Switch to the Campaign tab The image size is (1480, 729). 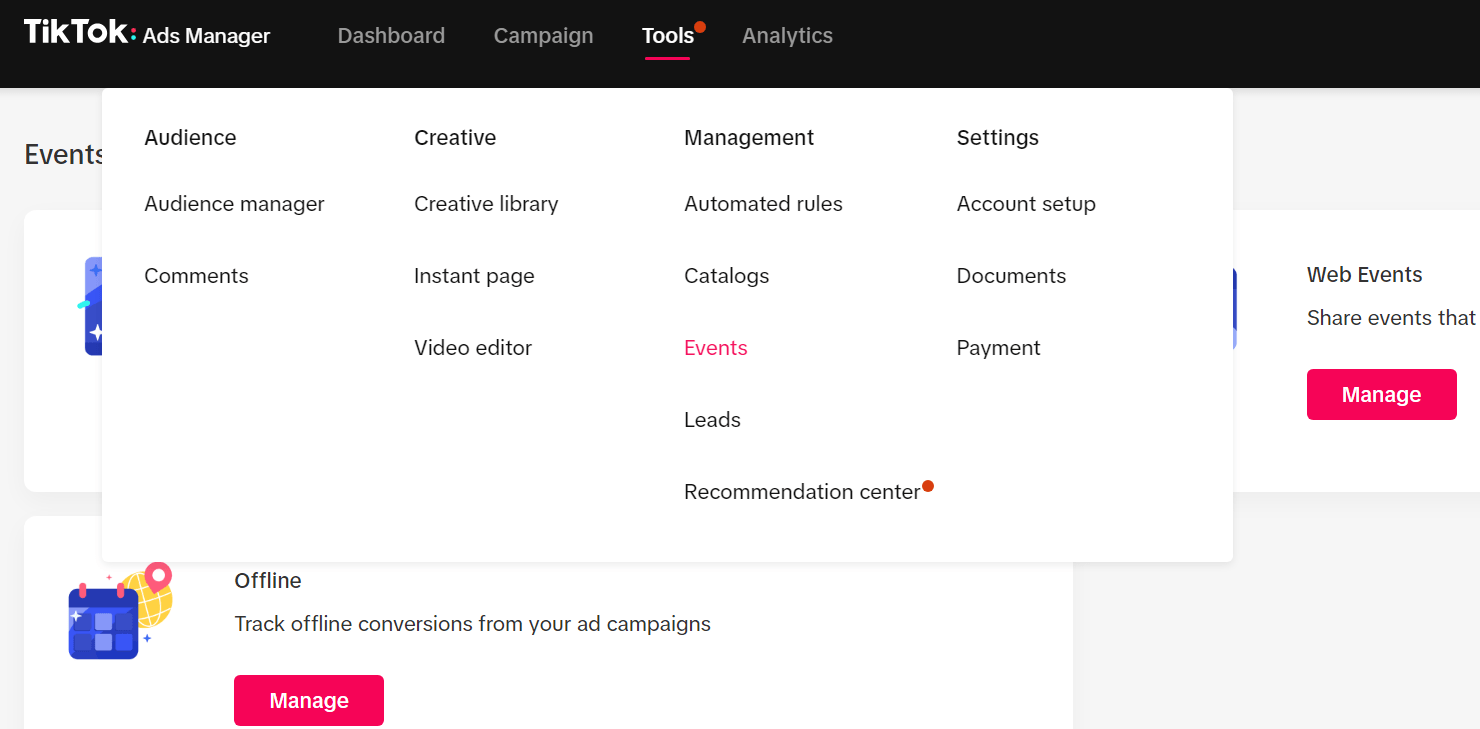543,36
